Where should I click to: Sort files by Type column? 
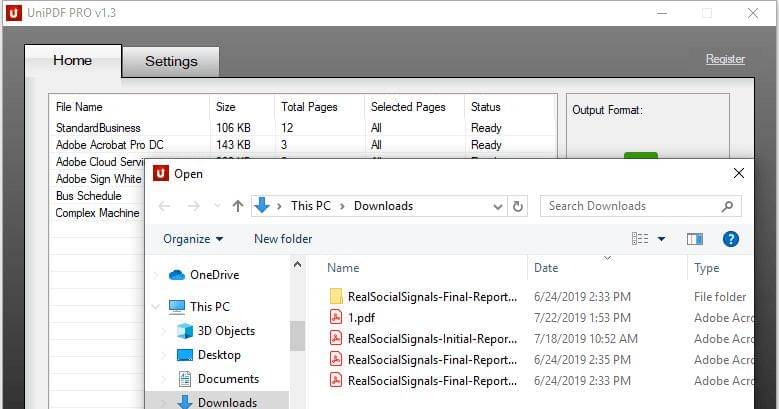(706, 268)
